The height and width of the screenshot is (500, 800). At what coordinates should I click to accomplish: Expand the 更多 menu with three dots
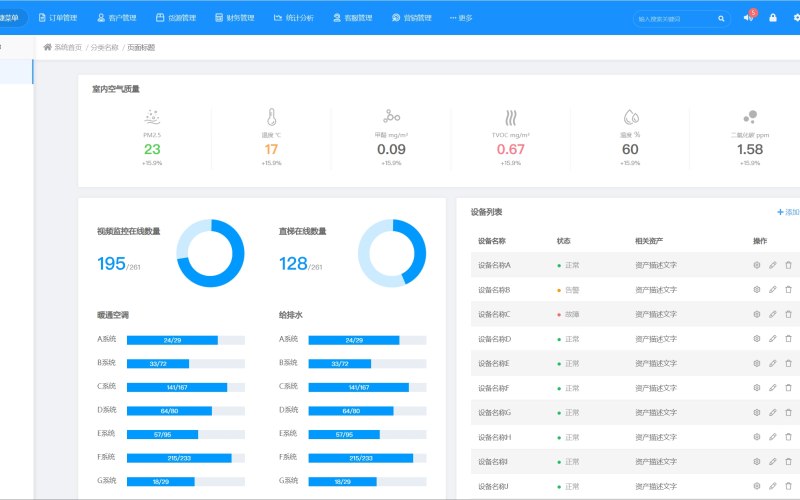click(461, 18)
